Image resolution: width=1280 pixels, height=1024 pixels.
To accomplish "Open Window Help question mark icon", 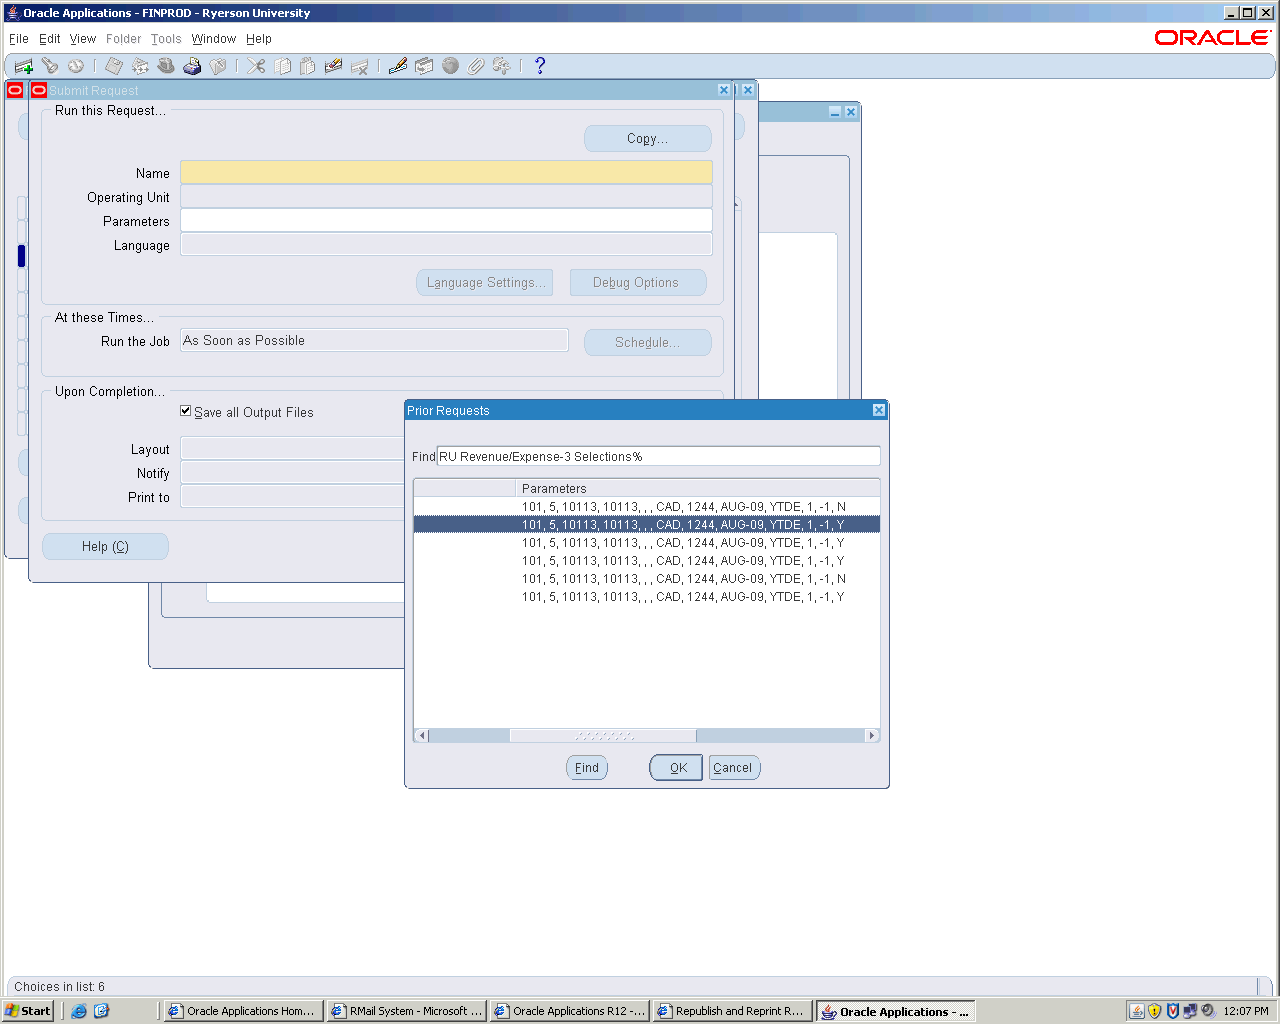I will pos(540,66).
